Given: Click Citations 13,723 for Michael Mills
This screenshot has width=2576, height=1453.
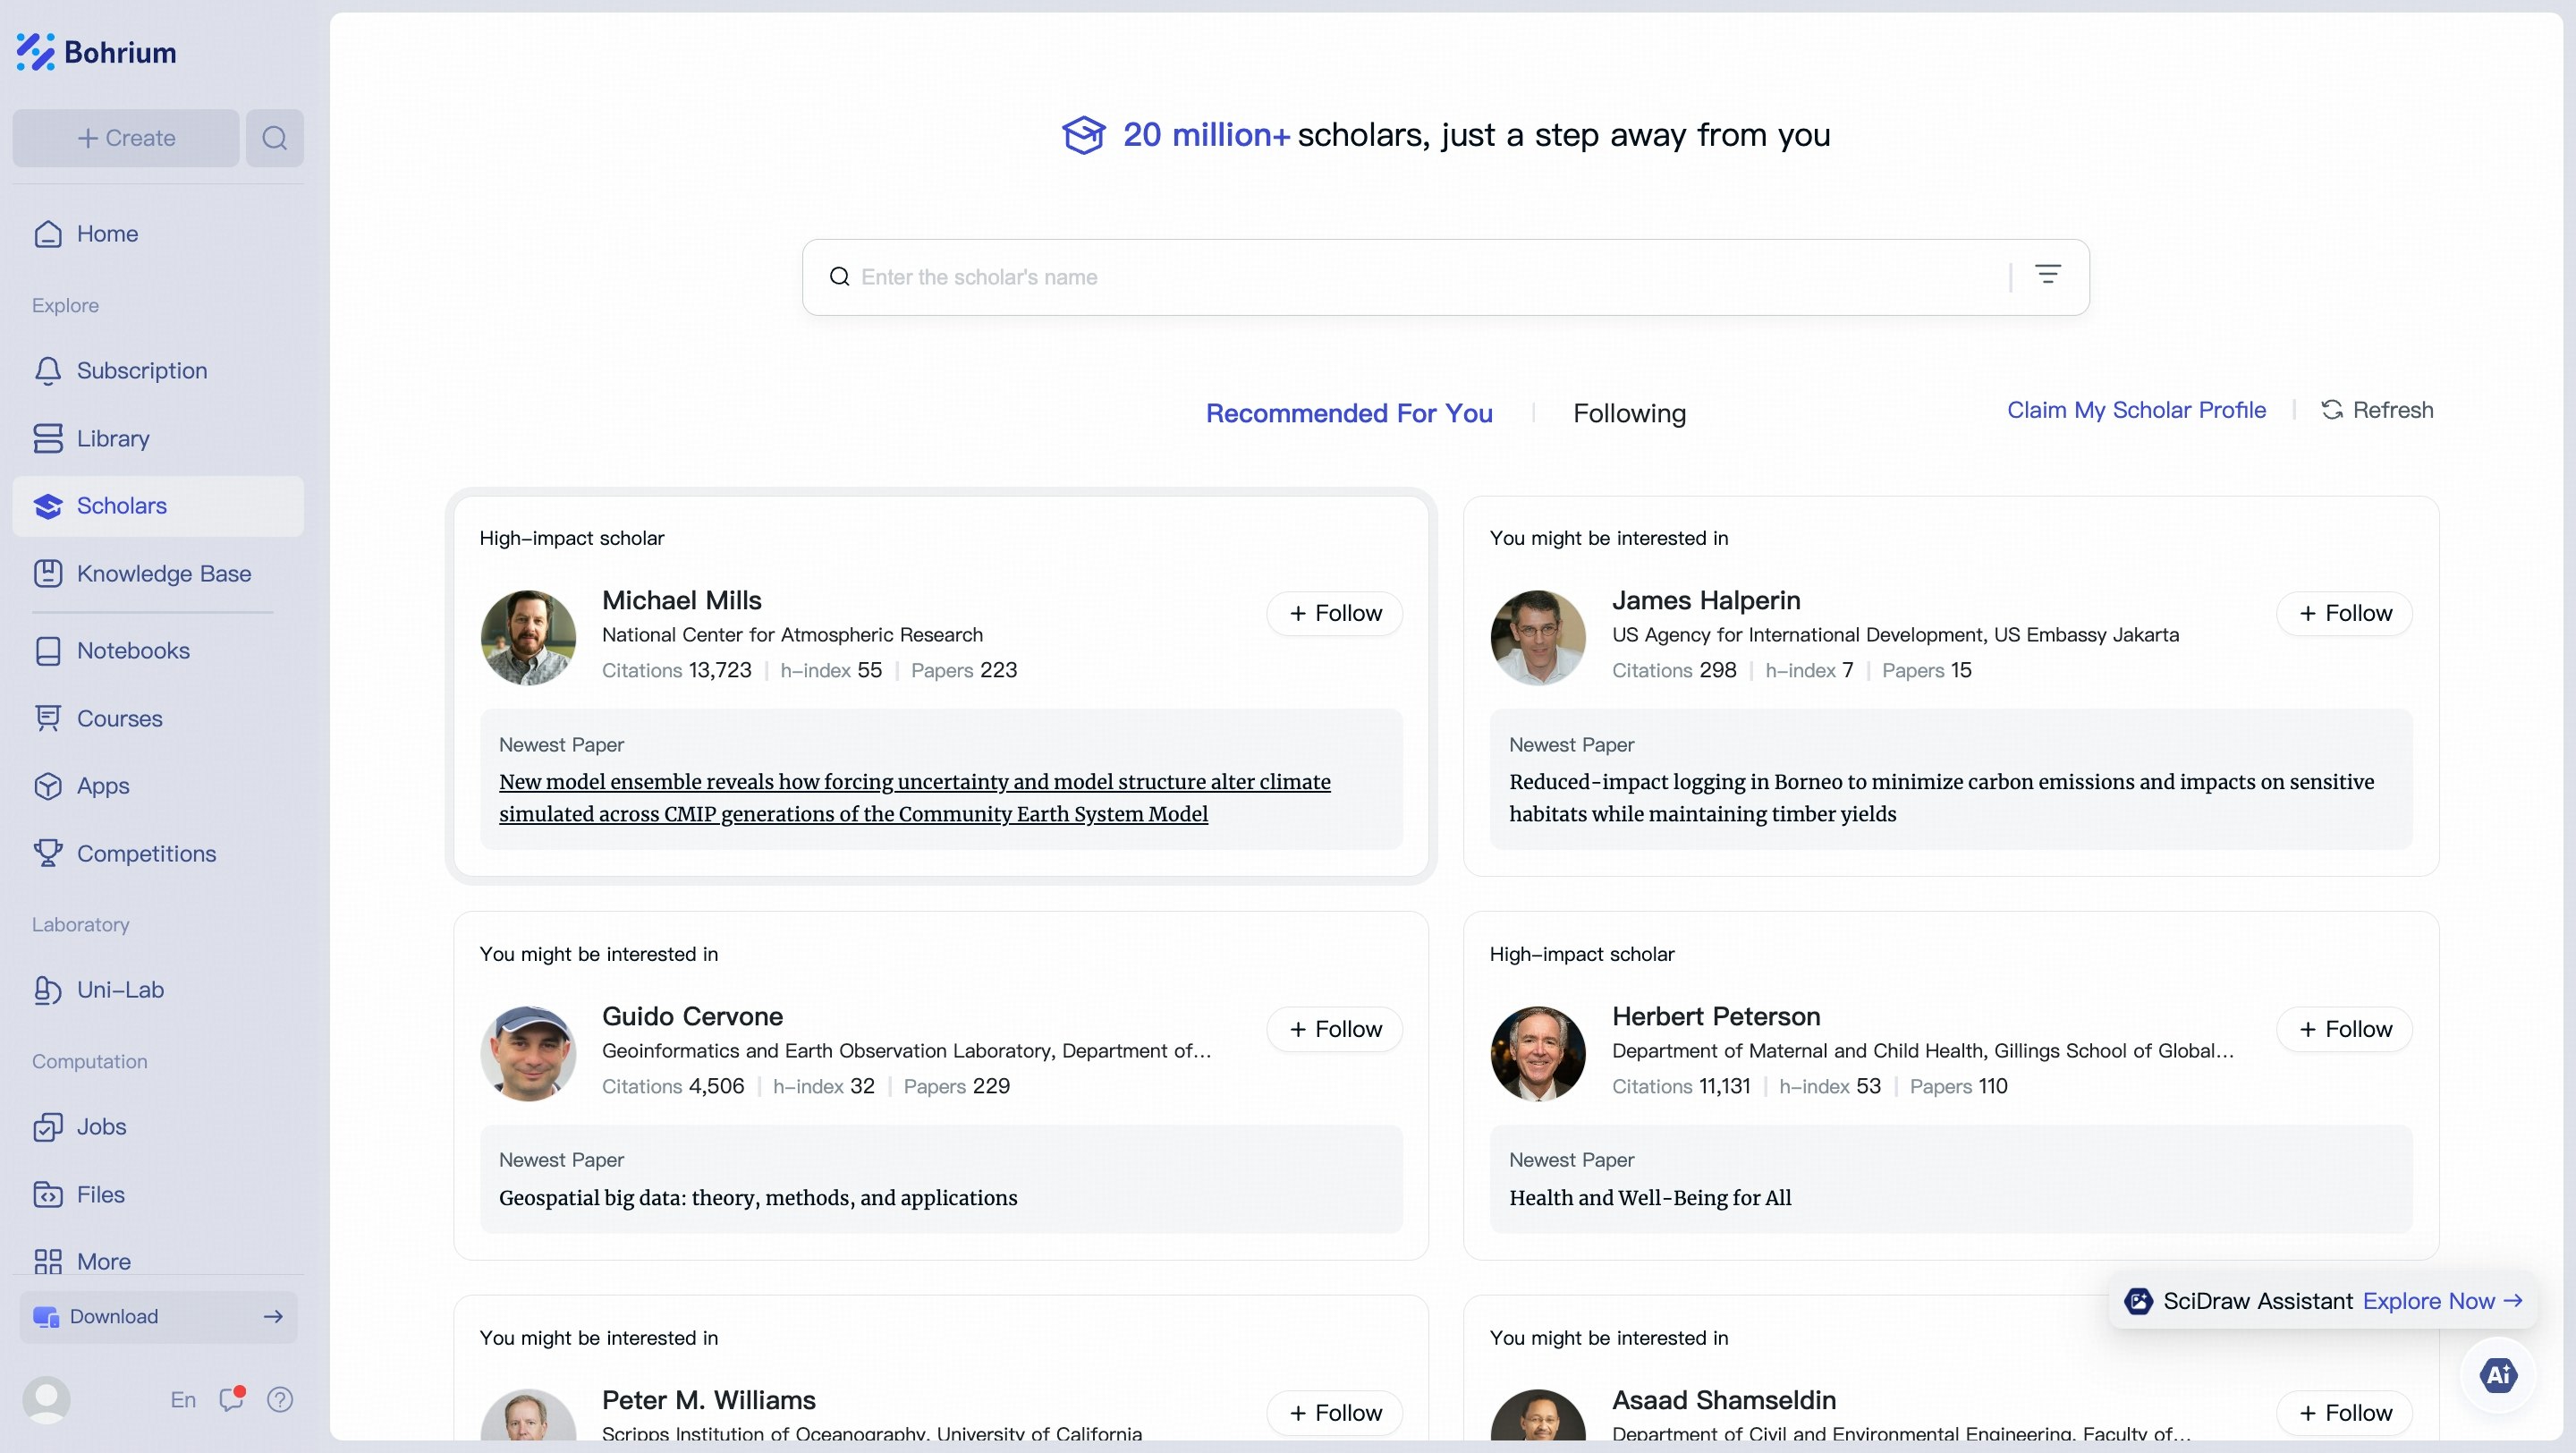Looking at the screenshot, I should point(676,670).
